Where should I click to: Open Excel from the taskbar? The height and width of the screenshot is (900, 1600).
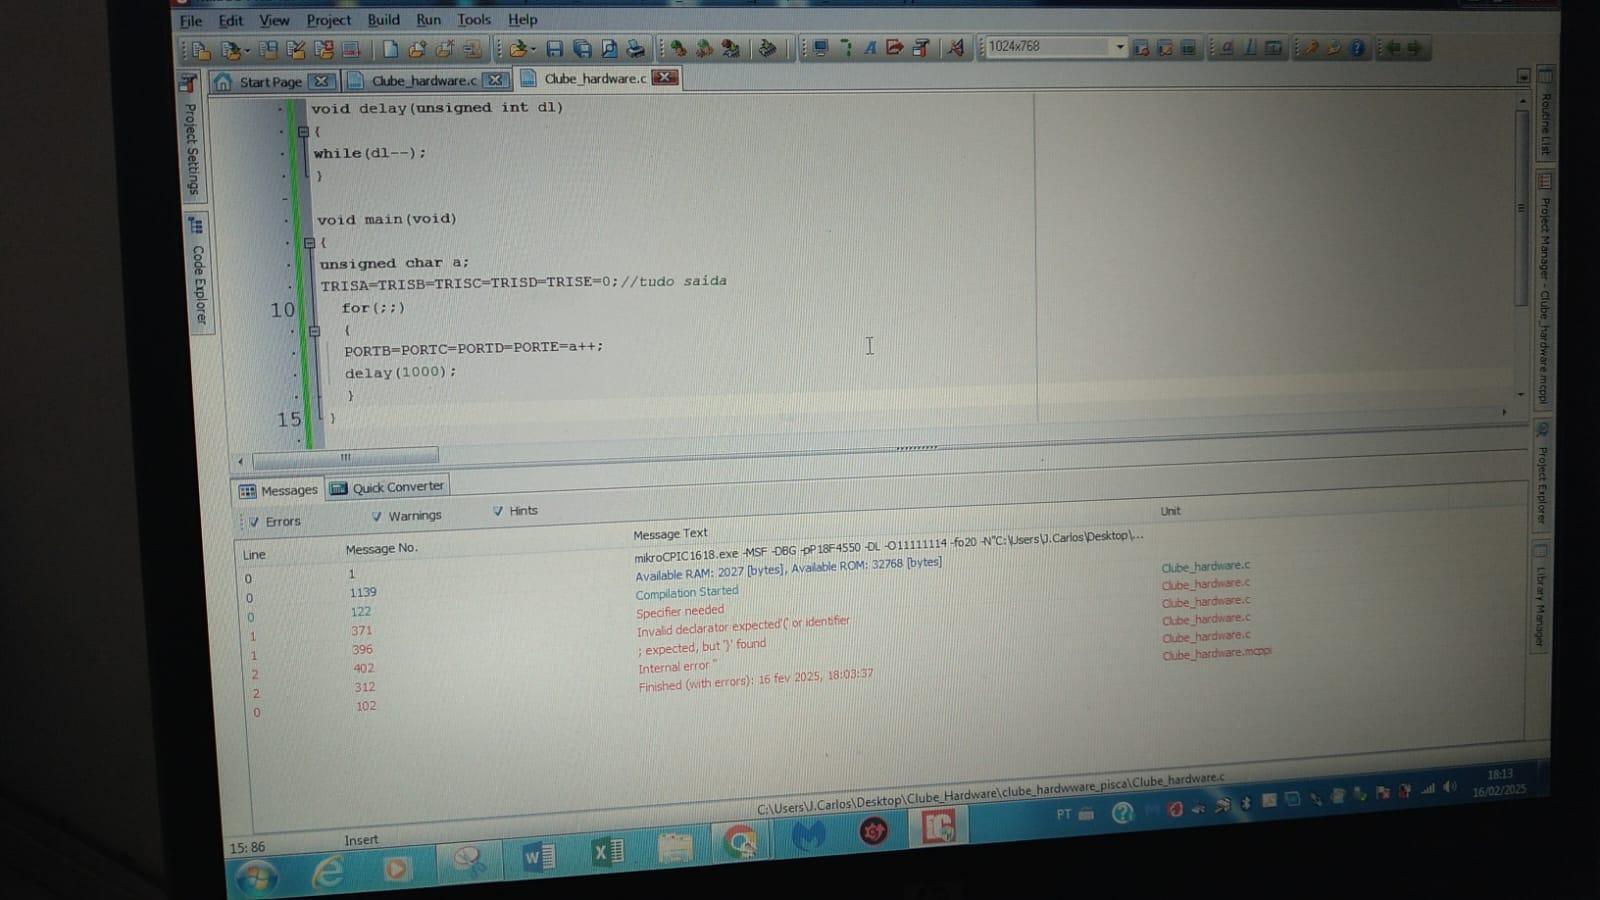(607, 851)
